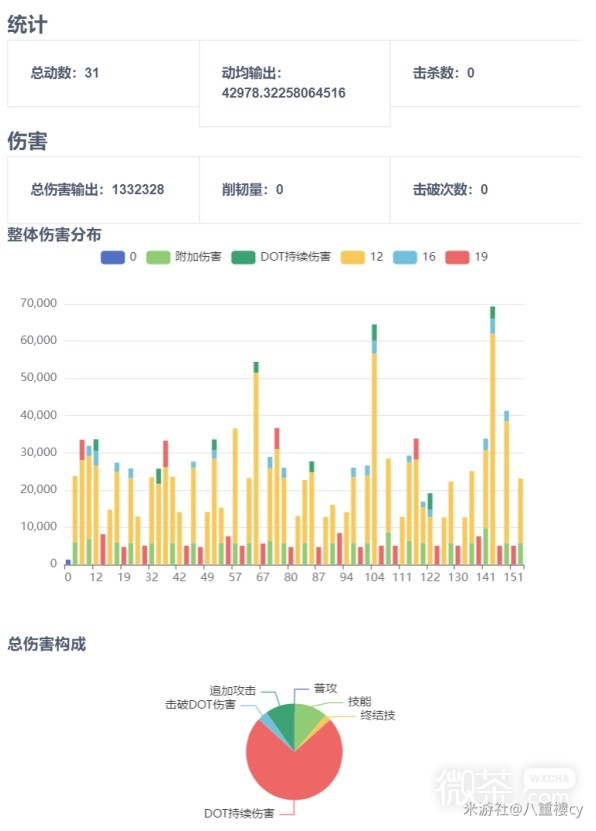Toggle the light blue '16' legend series
Image resolution: width=596 pixels, height=831 pixels.
tap(414, 257)
